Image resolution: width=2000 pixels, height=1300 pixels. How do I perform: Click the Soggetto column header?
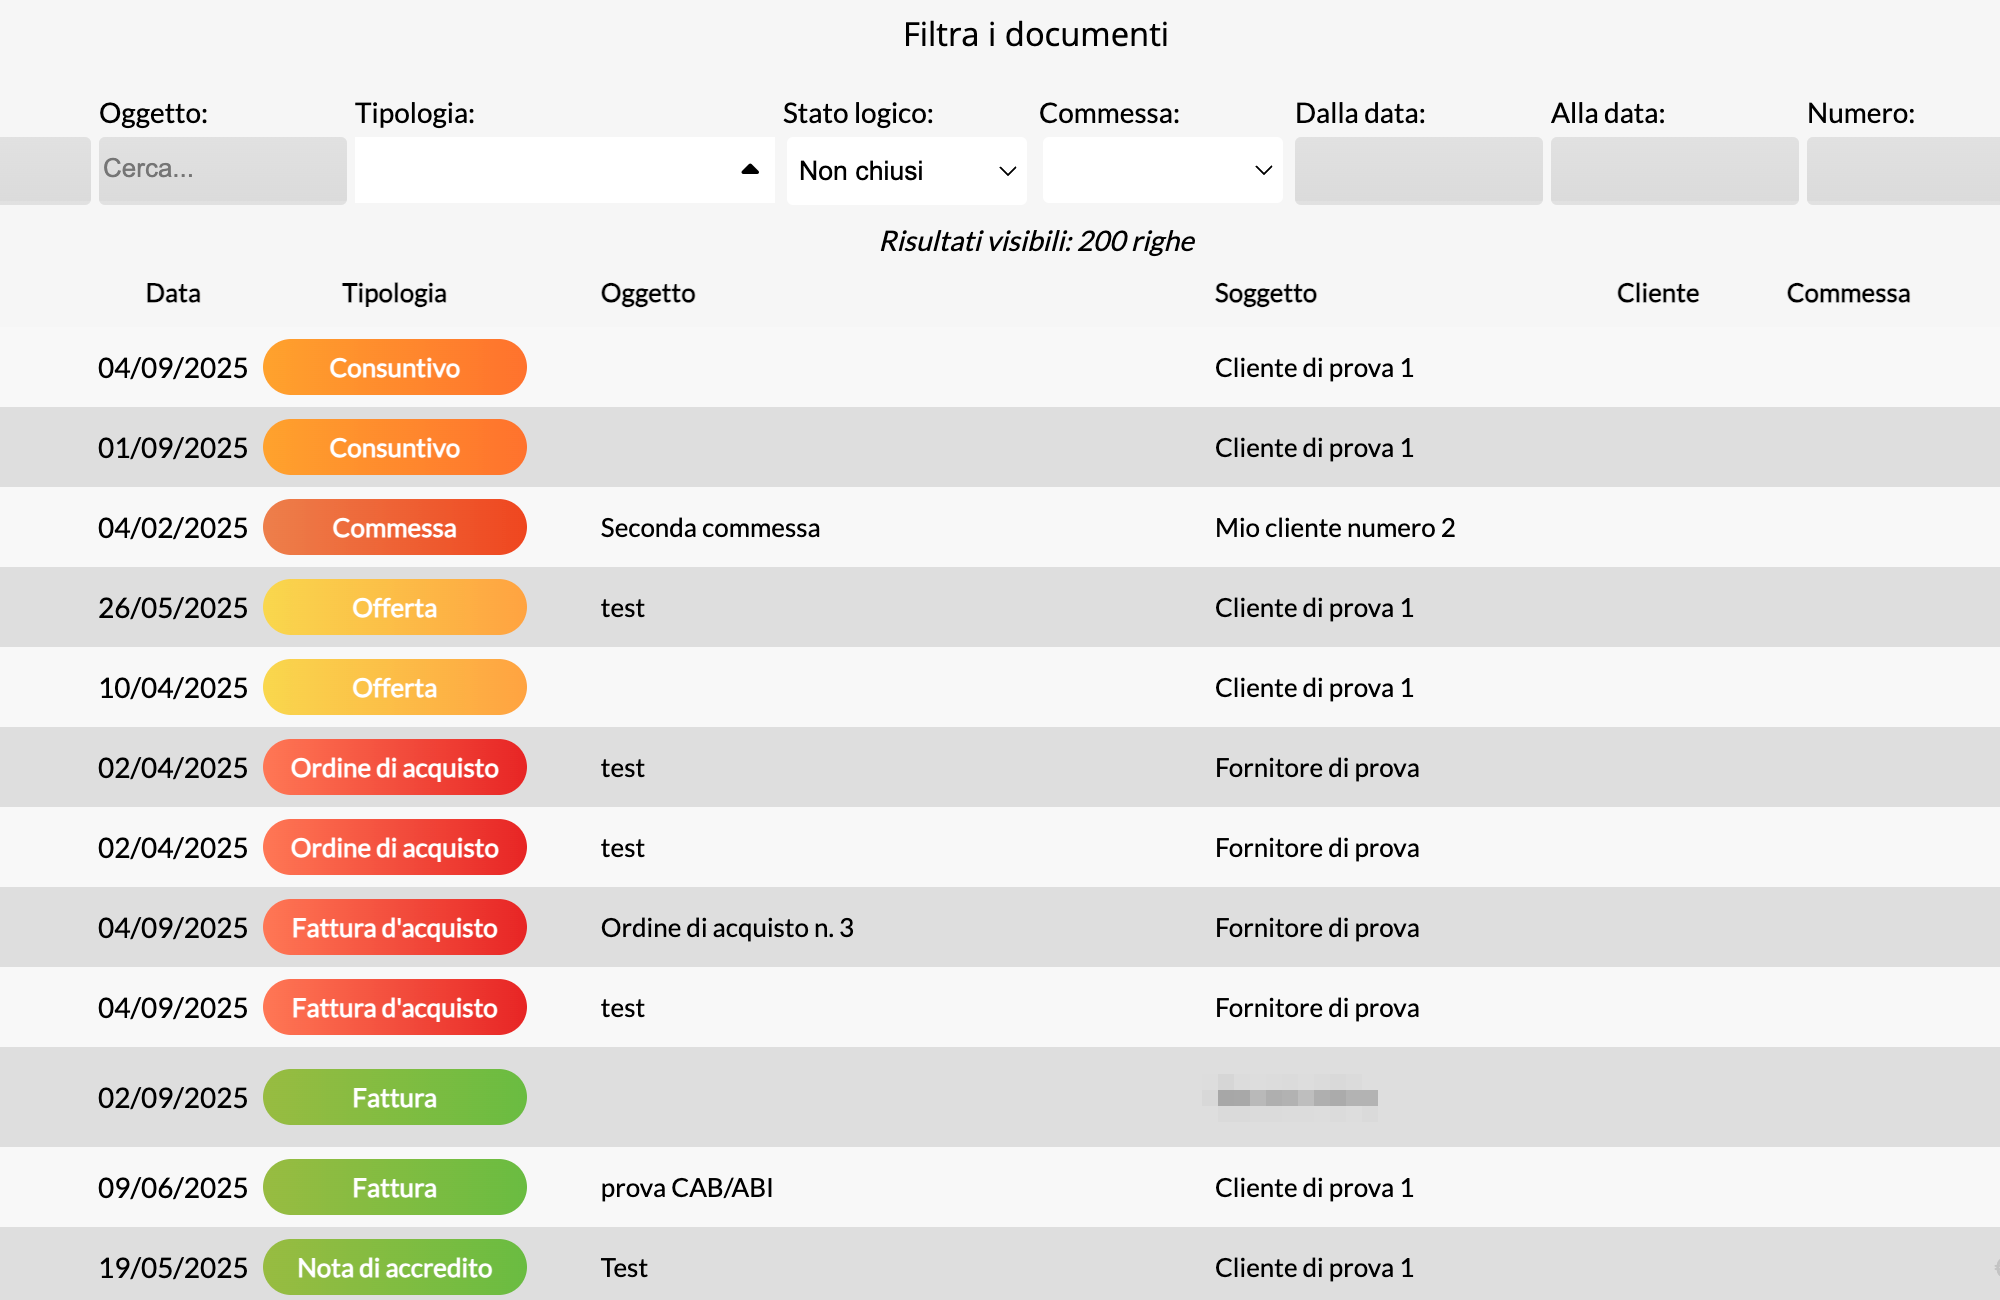[x=1265, y=293]
